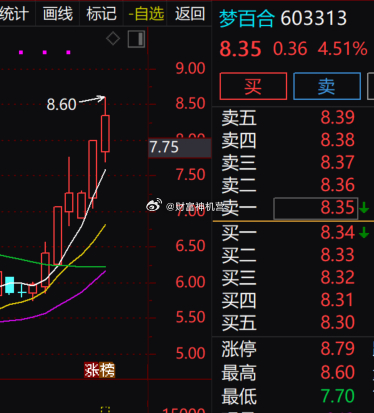Click the 6.00 axis price label

coord(190,282)
